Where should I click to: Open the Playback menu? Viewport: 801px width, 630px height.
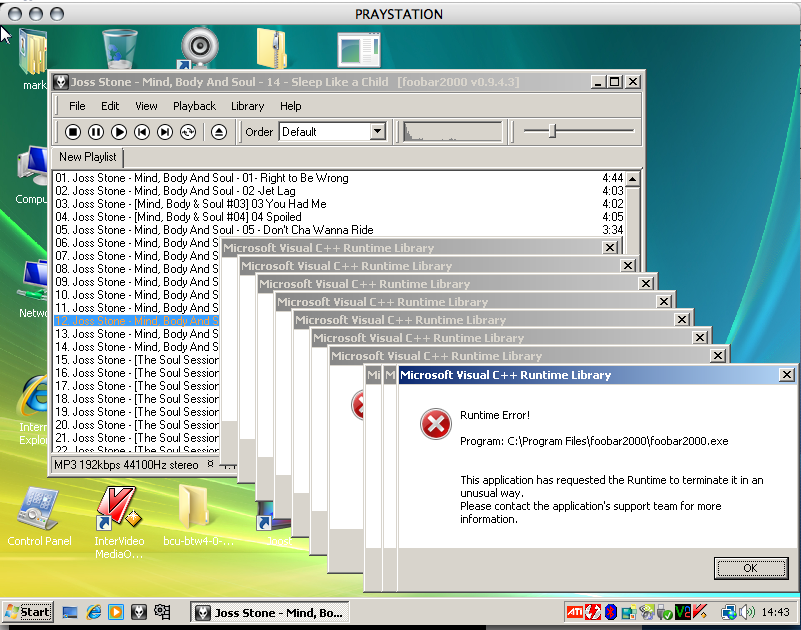point(194,106)
